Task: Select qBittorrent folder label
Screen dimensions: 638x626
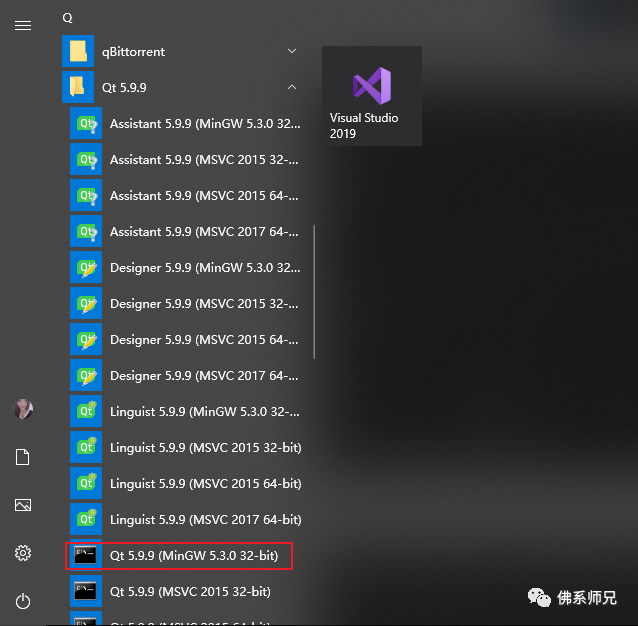Action: click(x=133, y=52)
